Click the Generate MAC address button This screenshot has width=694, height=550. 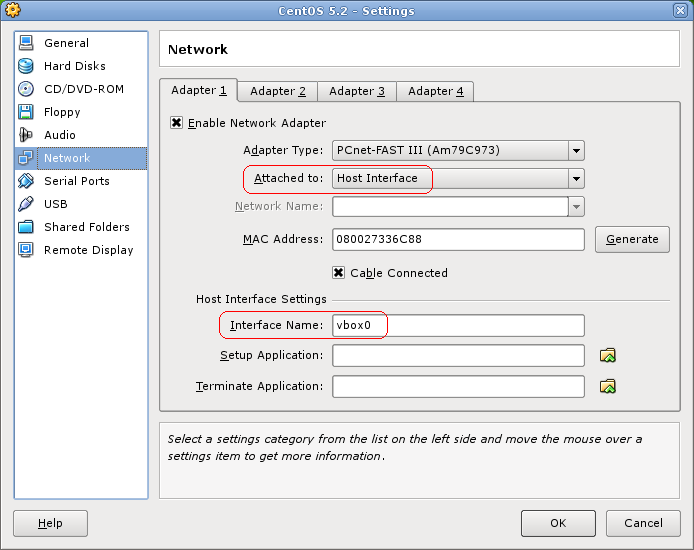[632, 239]
